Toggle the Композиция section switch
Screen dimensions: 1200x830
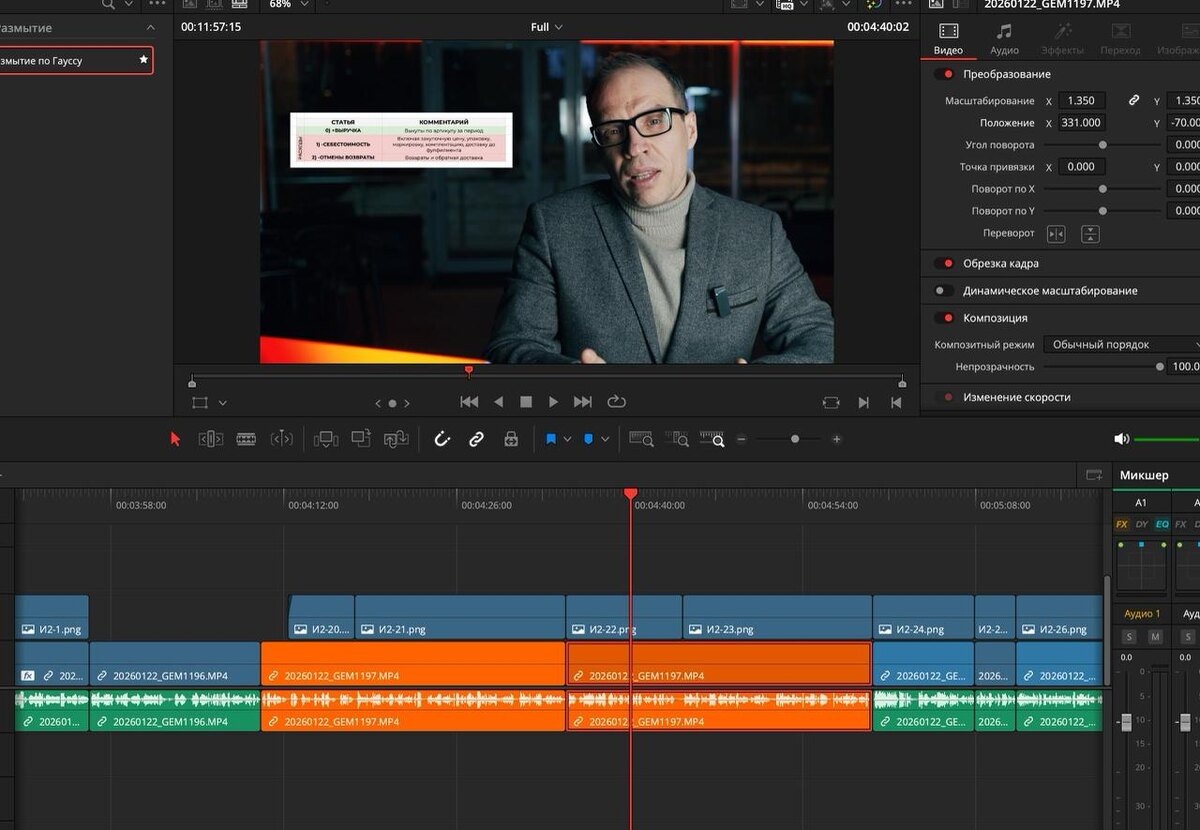(943, 317)
